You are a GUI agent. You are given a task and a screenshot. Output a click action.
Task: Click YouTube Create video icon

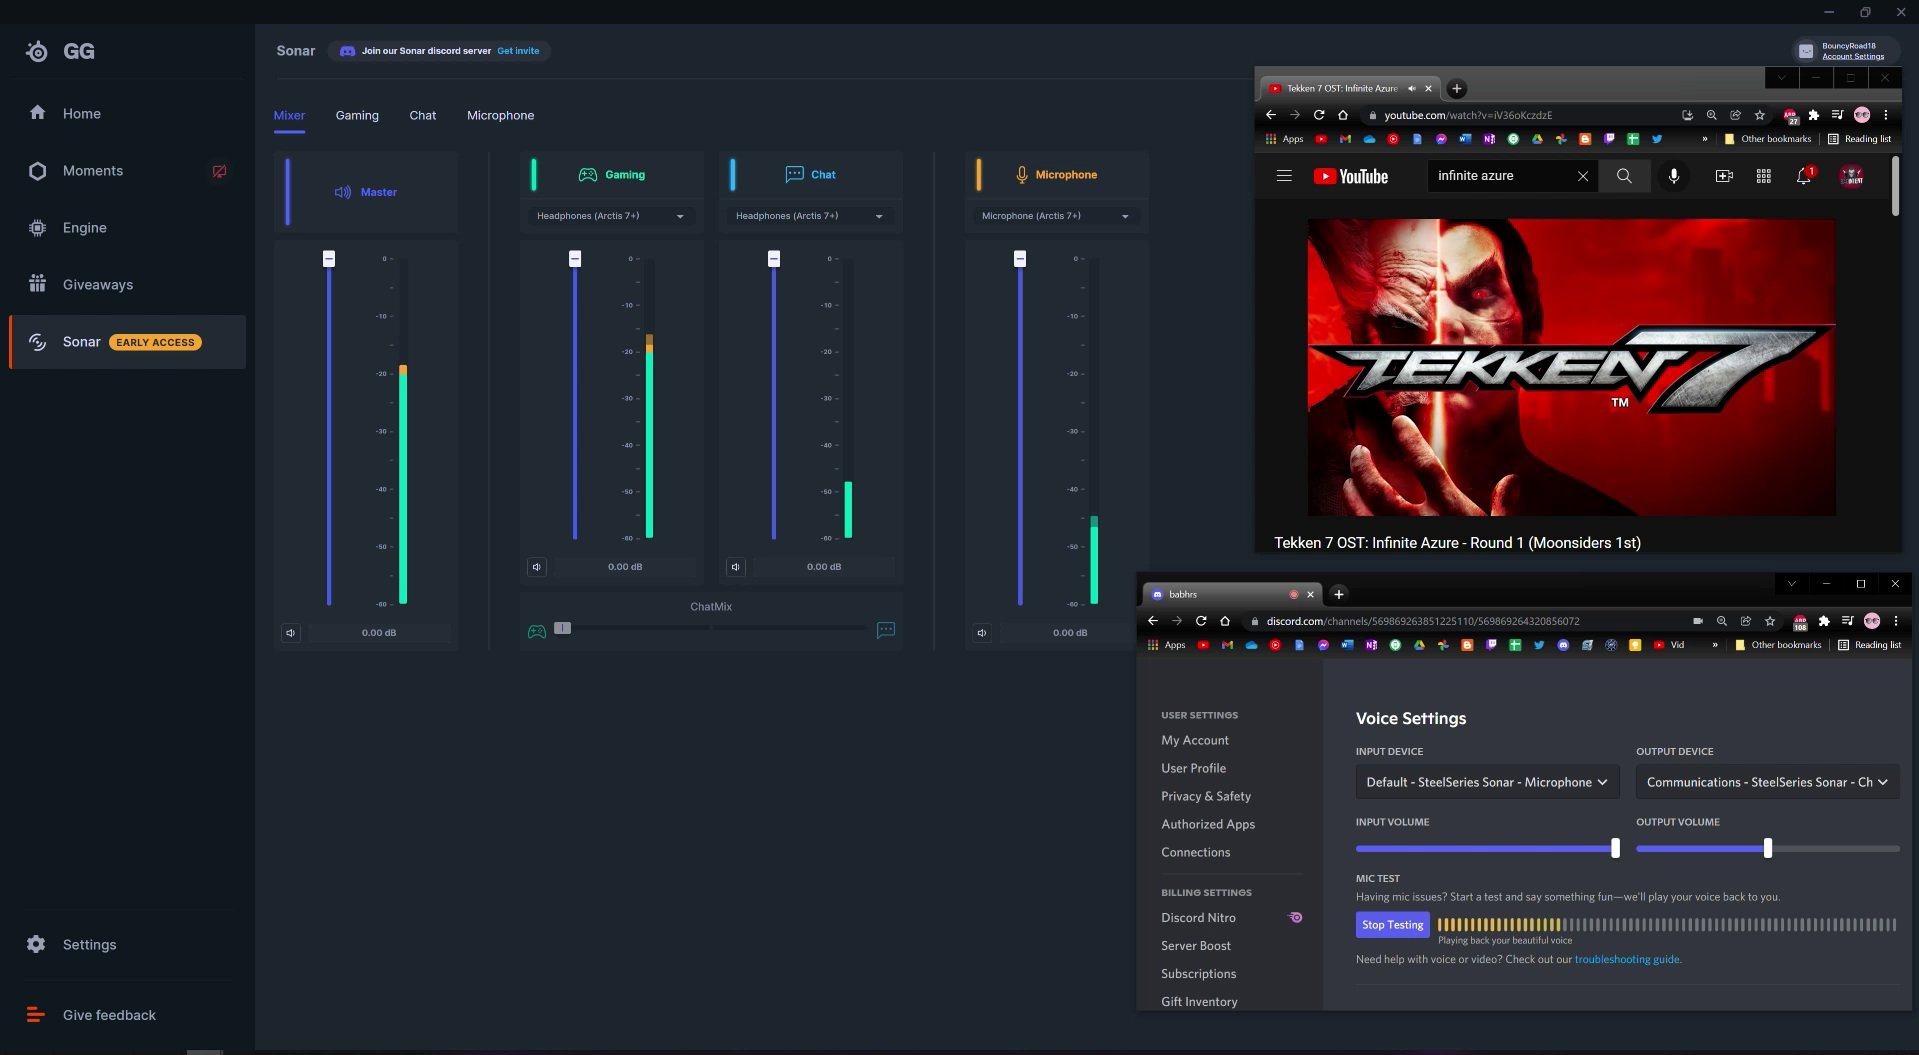tap(1724, 176)
